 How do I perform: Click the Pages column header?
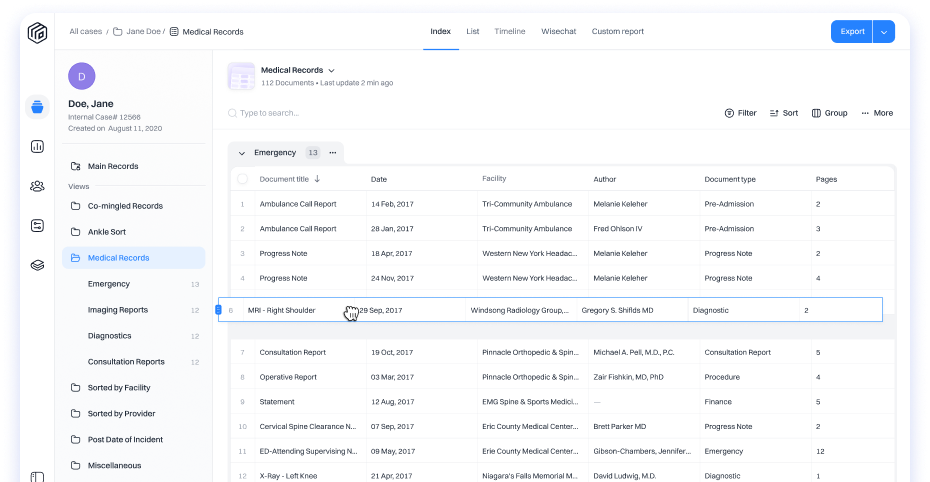826,179
